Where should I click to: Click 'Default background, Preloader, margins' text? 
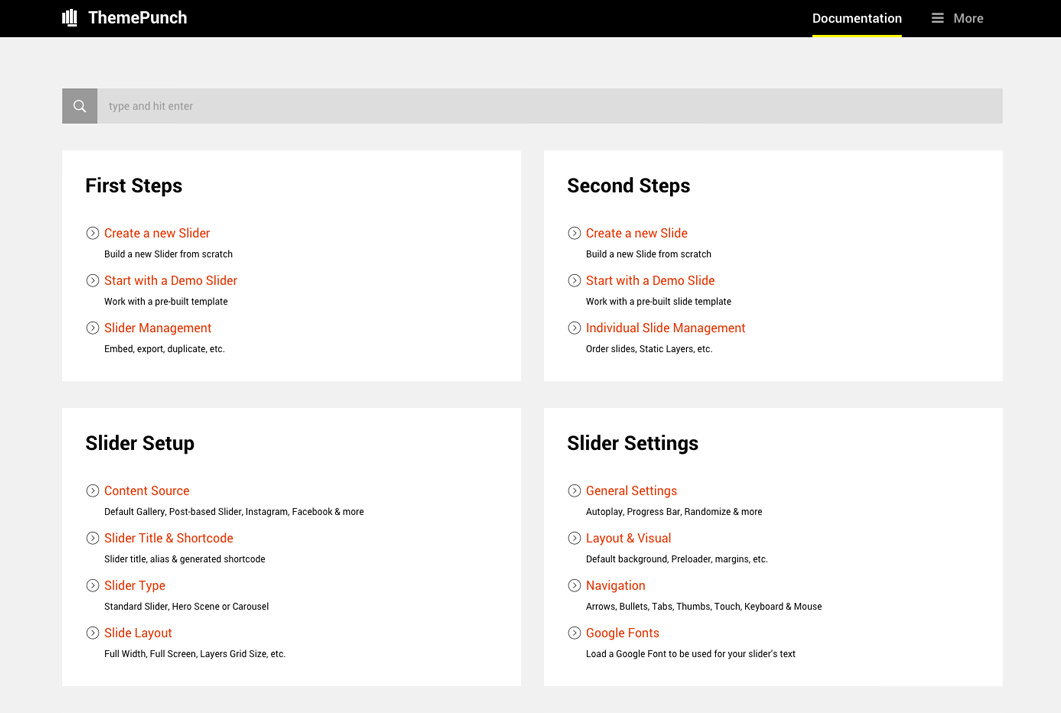677,559
